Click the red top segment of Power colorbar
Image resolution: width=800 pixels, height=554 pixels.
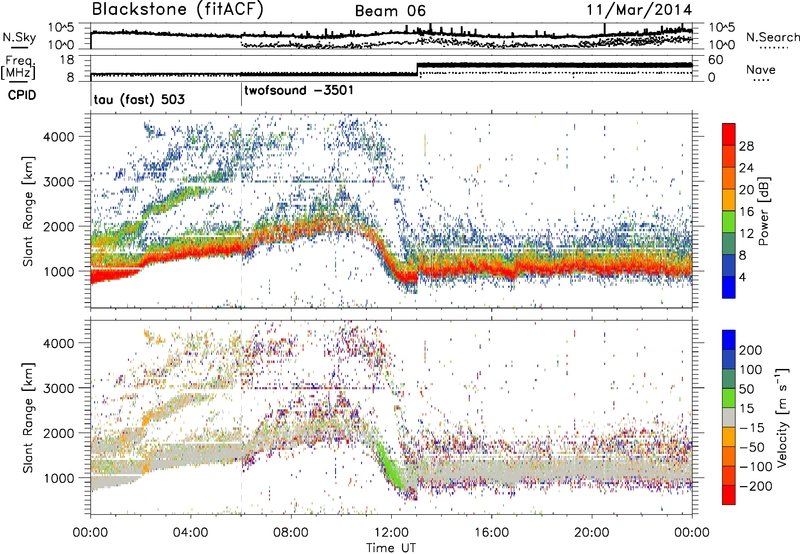[x=729, y=135]
